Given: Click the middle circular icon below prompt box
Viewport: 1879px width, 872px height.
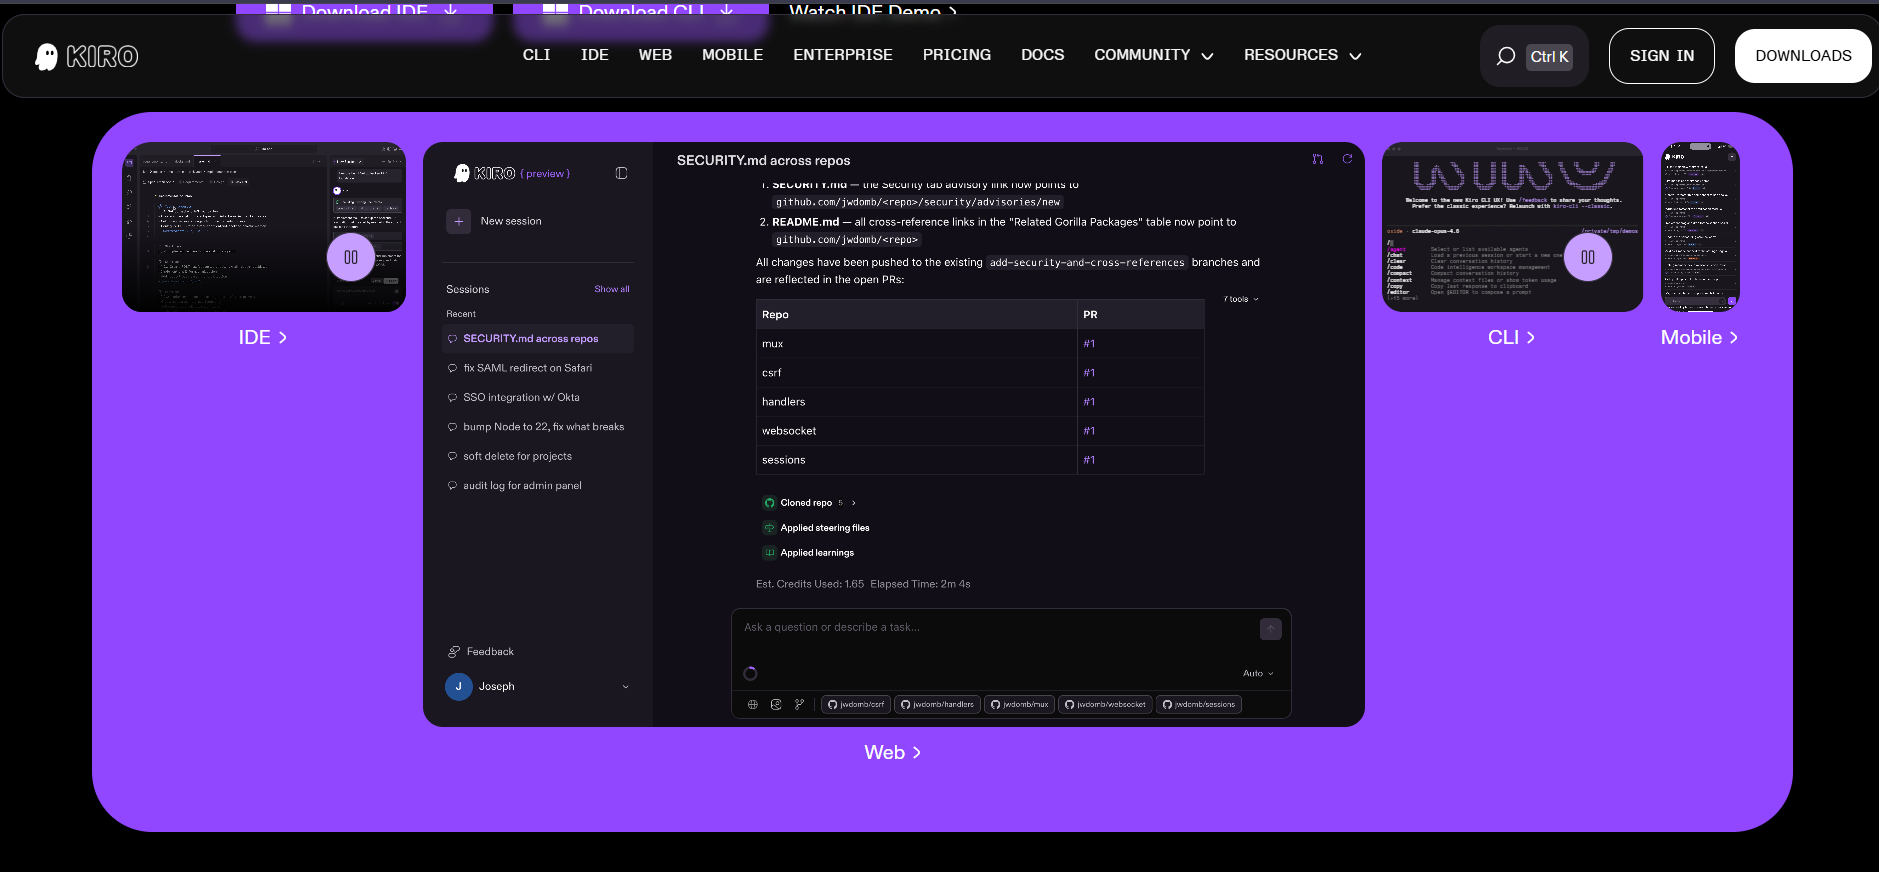Looking at the screenshot, I should point(776,704).
